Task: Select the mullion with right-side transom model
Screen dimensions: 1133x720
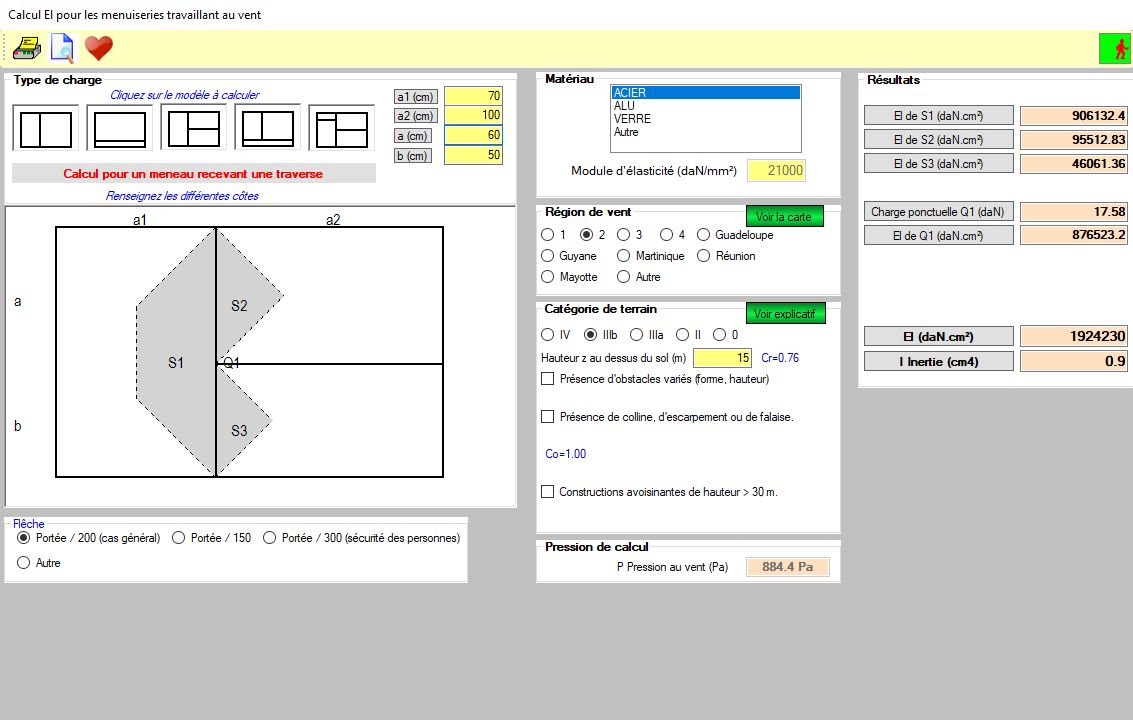Action: pyautogui.click(x=193, y=130)
